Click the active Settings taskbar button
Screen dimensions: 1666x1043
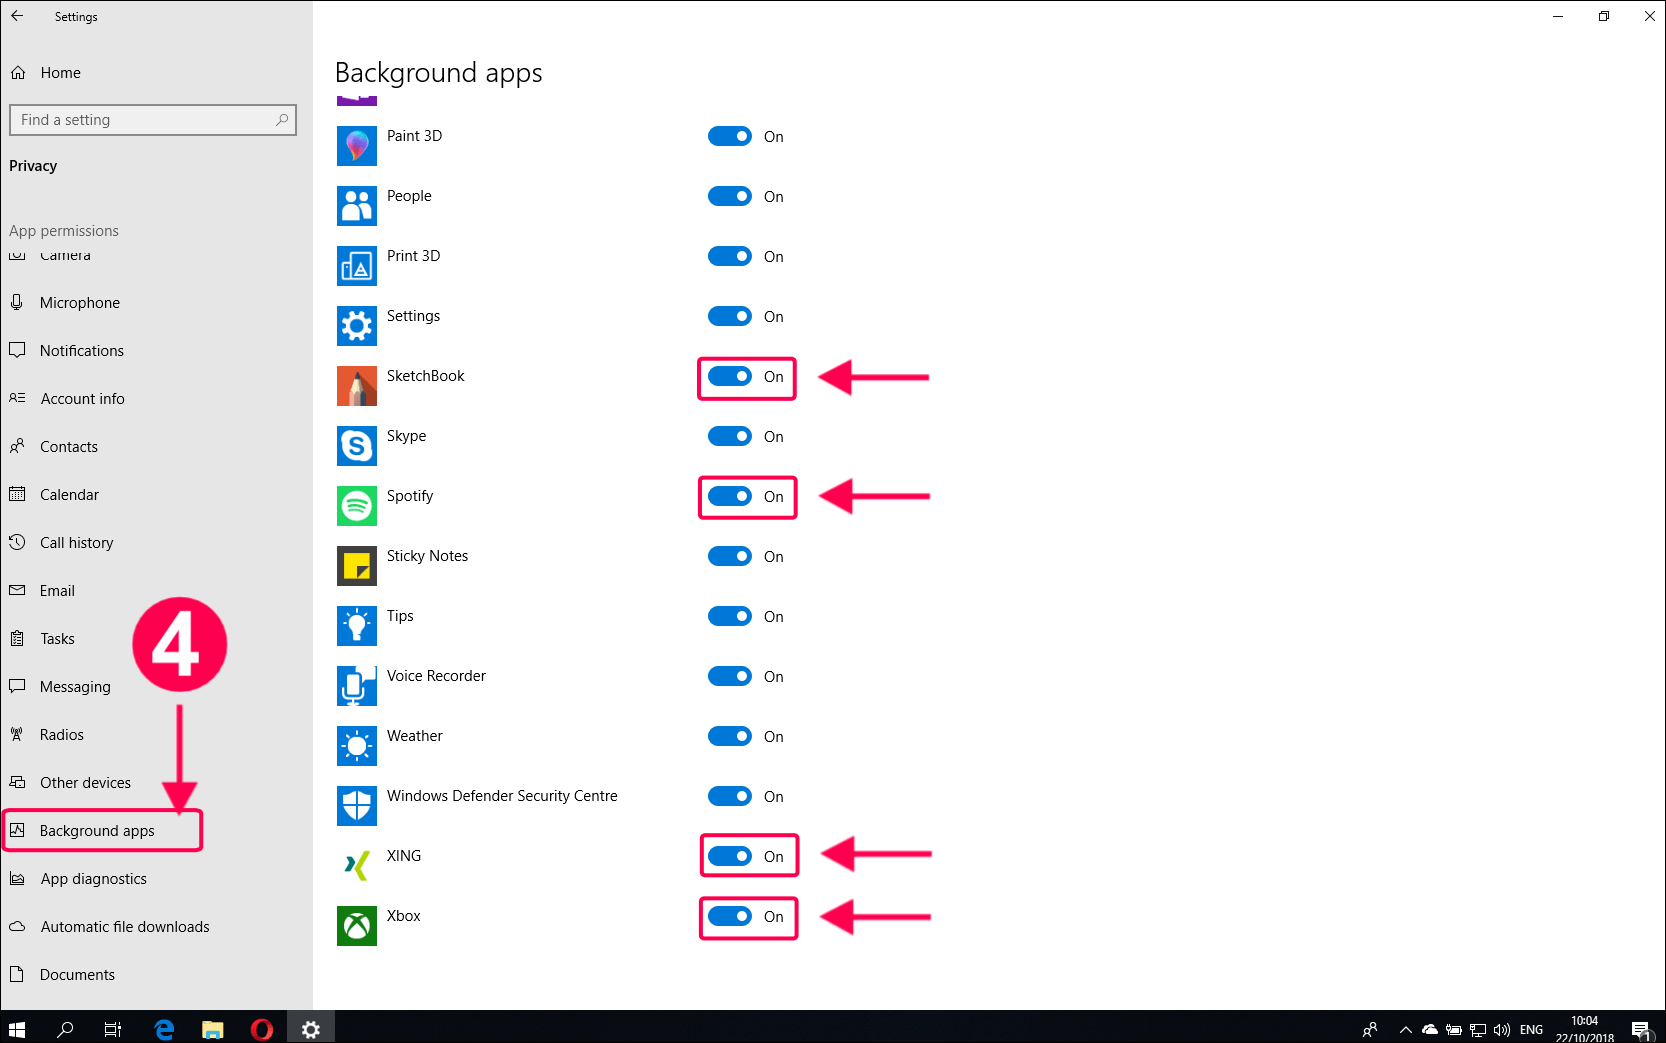point(311,1029)
